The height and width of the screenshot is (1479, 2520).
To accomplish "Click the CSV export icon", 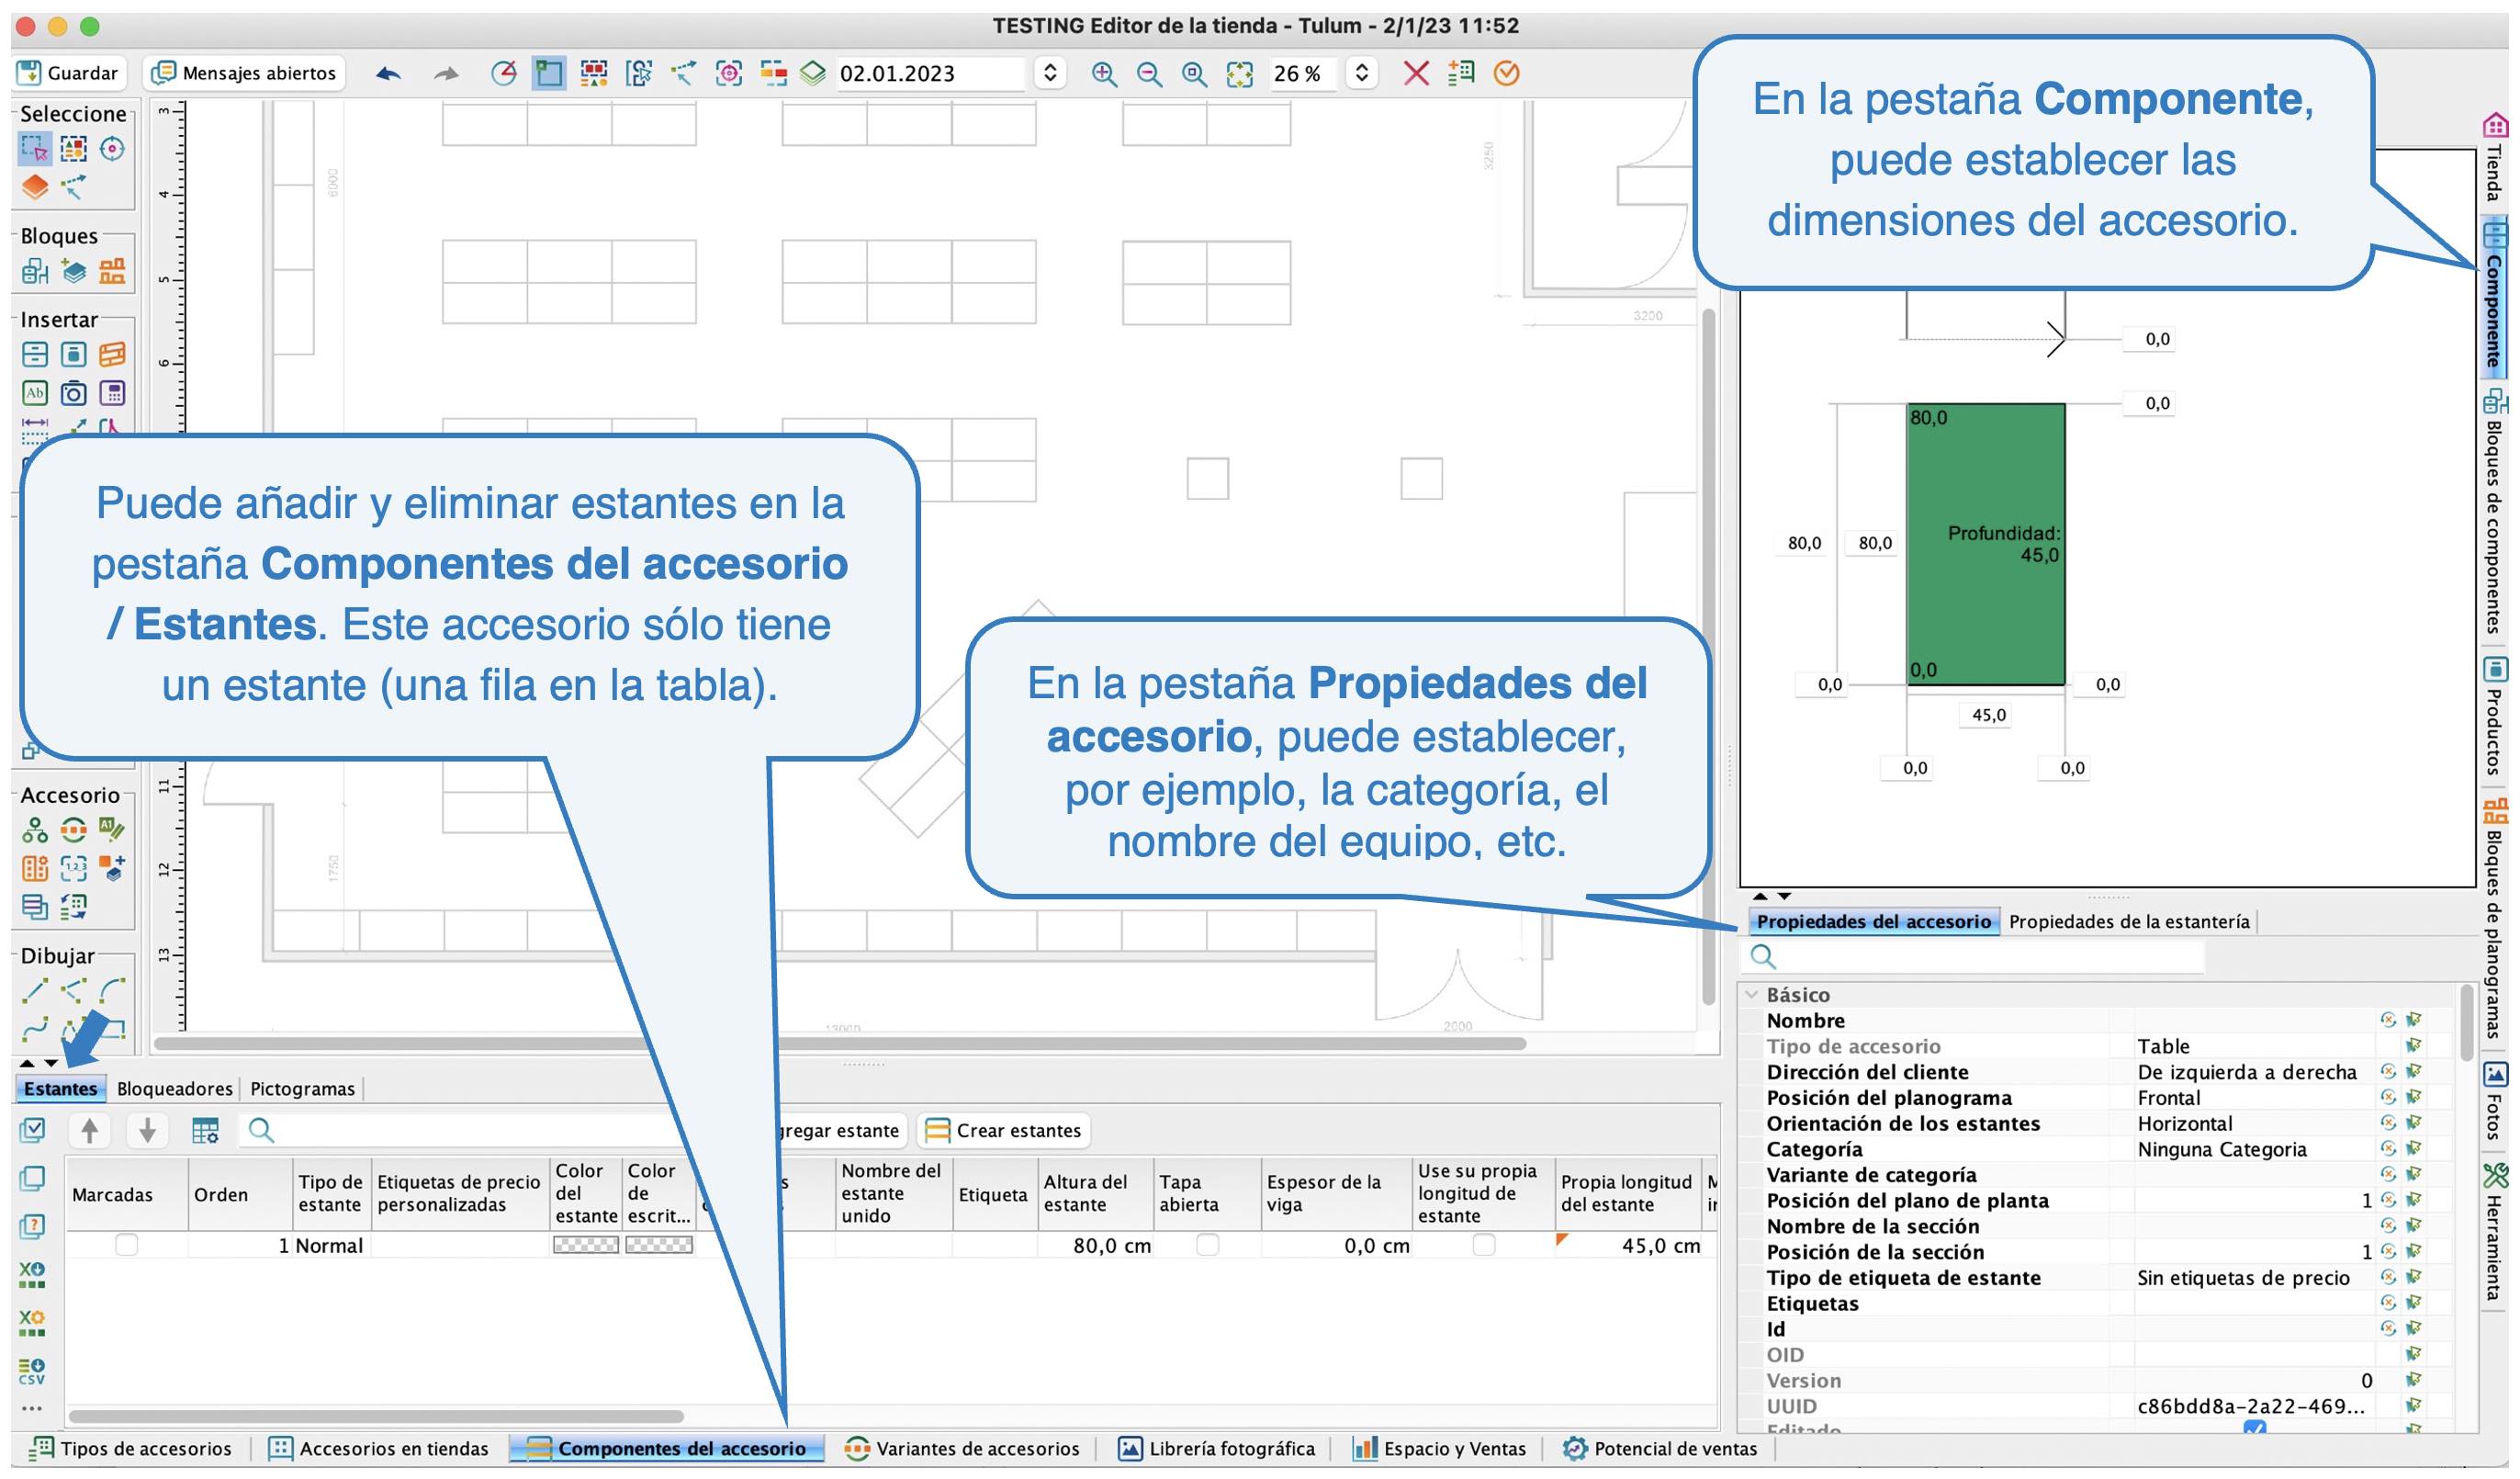I will coord(31,1372).
